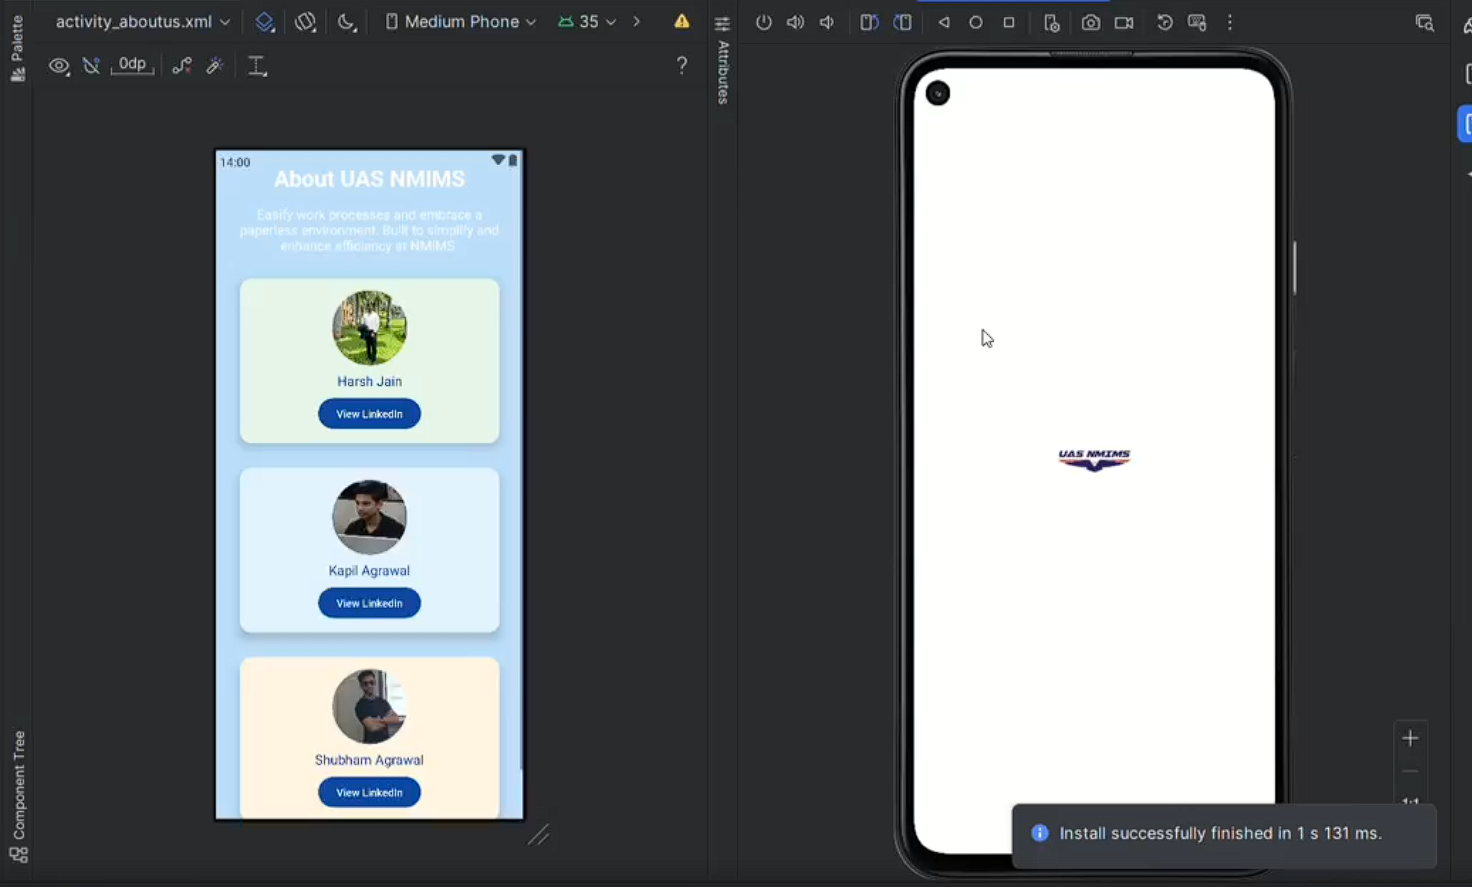Select Harsh Jain's profile photo
The width and height of the screenshot is (1472, 887).
click(369, 328)
